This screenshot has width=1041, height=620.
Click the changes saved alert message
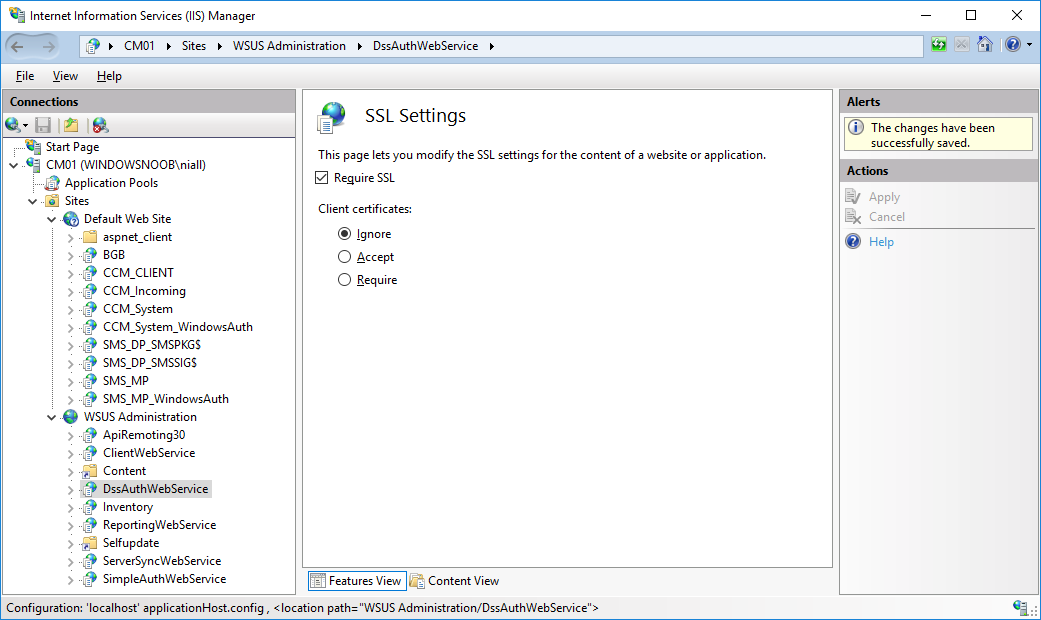tap(938, 135)
